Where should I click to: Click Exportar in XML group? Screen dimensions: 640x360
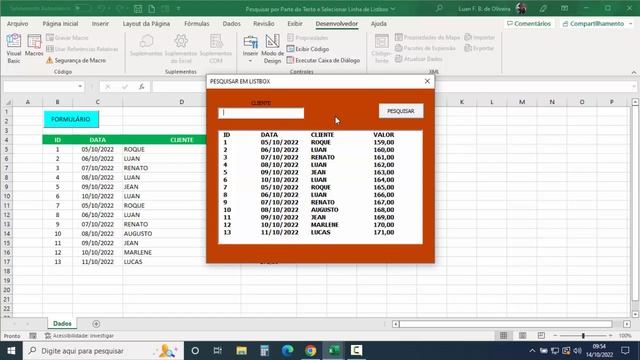tap(479, 48)
